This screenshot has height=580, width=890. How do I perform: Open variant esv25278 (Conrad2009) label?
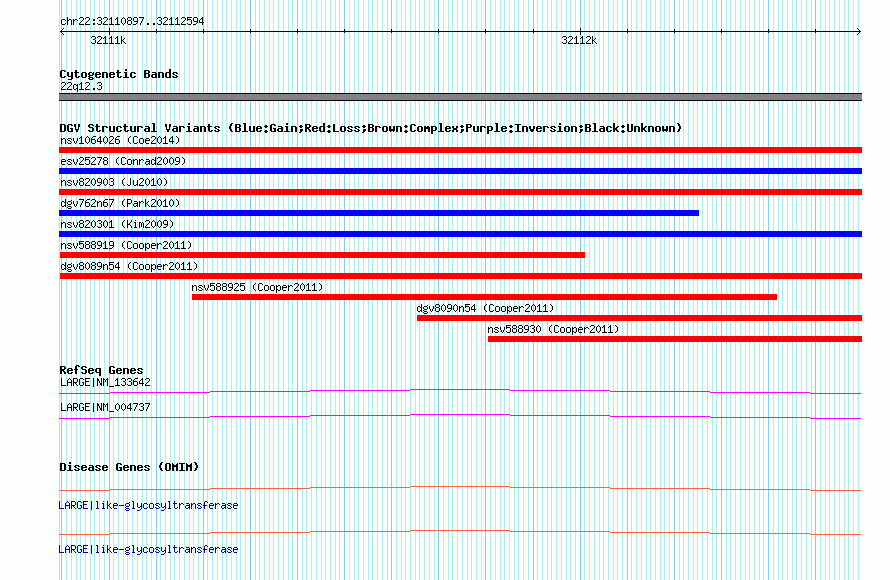click(123, 161)
